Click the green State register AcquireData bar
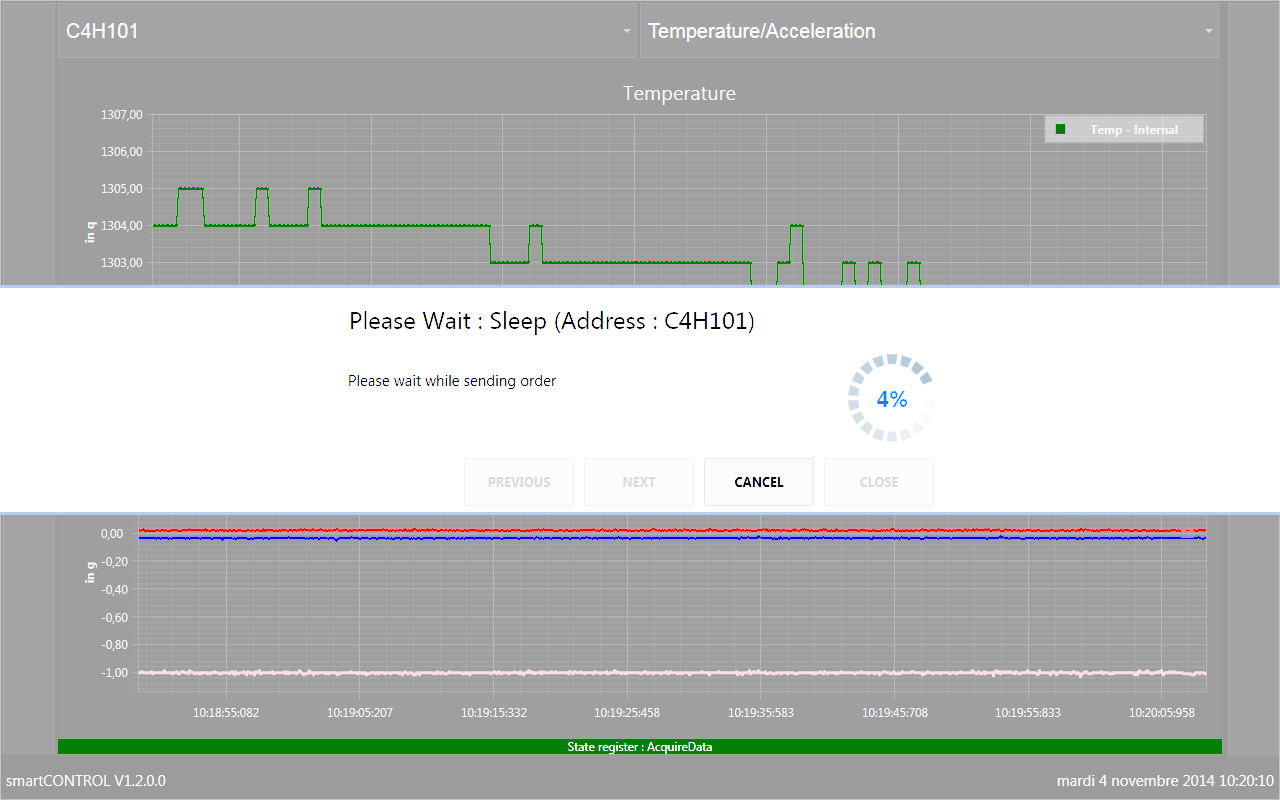 click(640, 746)
